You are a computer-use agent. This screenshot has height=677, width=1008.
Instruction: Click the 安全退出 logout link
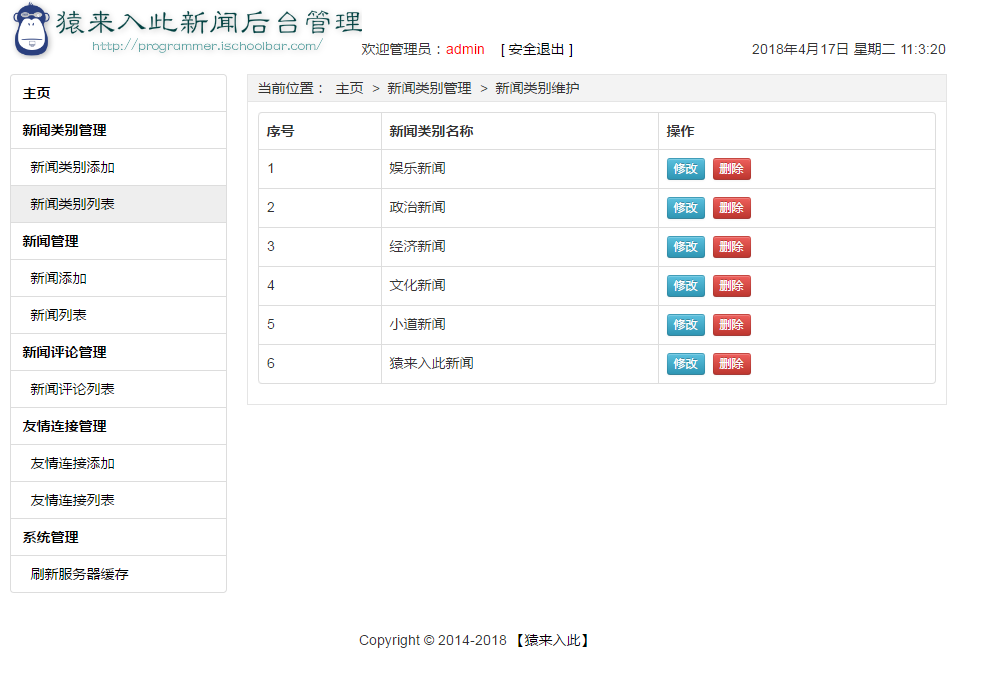click(537, 50)
